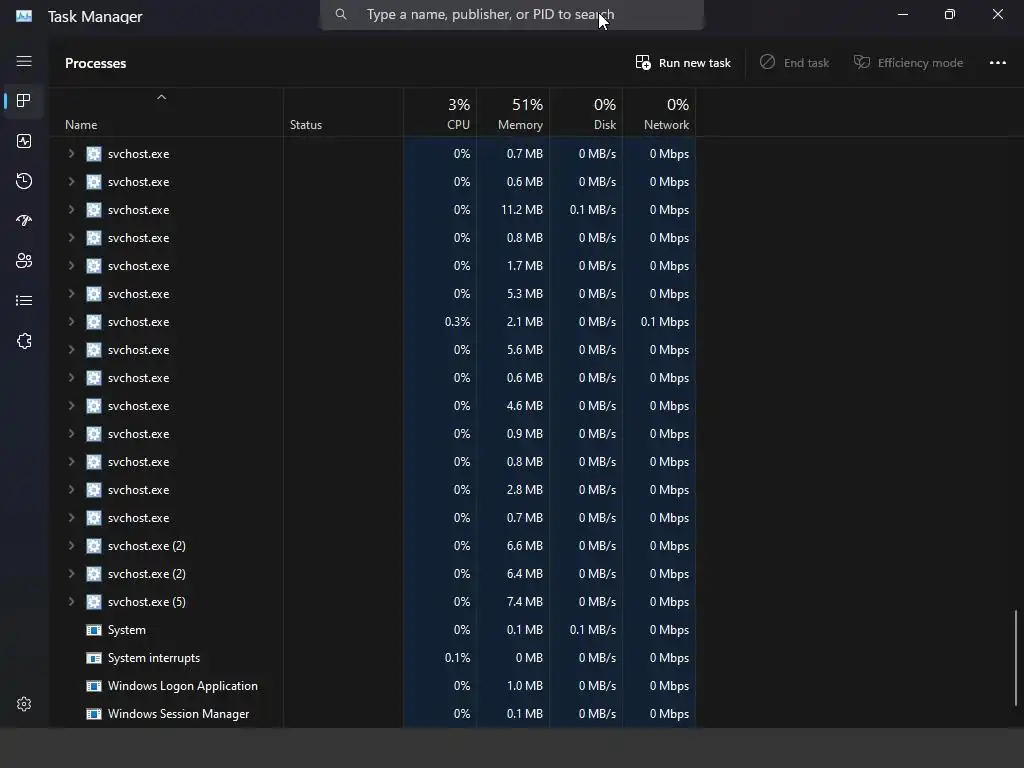Open App history from the sidebar
Image resolution: width=1024 pixels, height=768 pixels.
[x=24, y=181]
